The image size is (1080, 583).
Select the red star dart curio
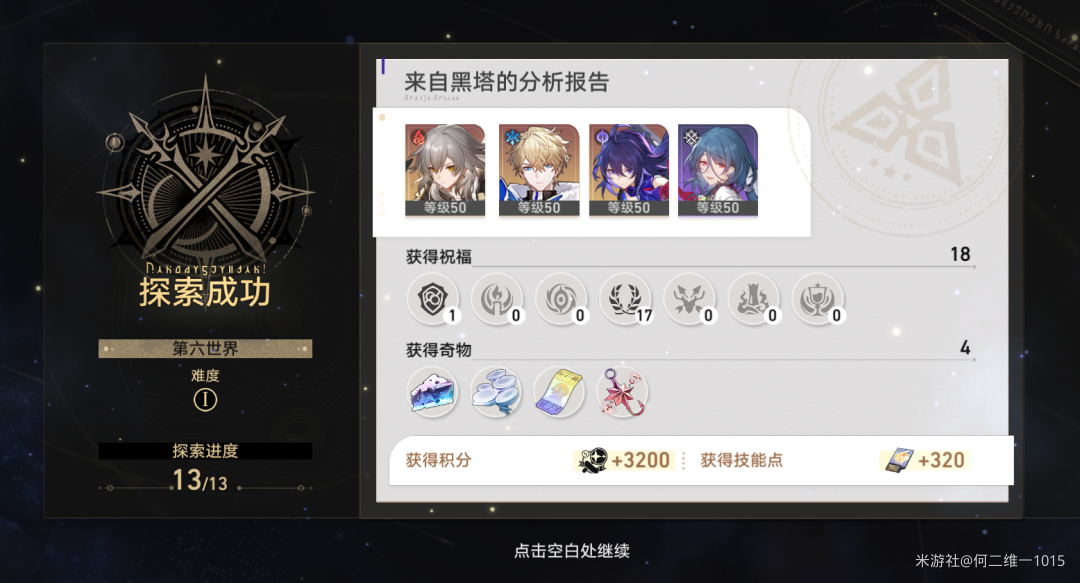point(623,393)
